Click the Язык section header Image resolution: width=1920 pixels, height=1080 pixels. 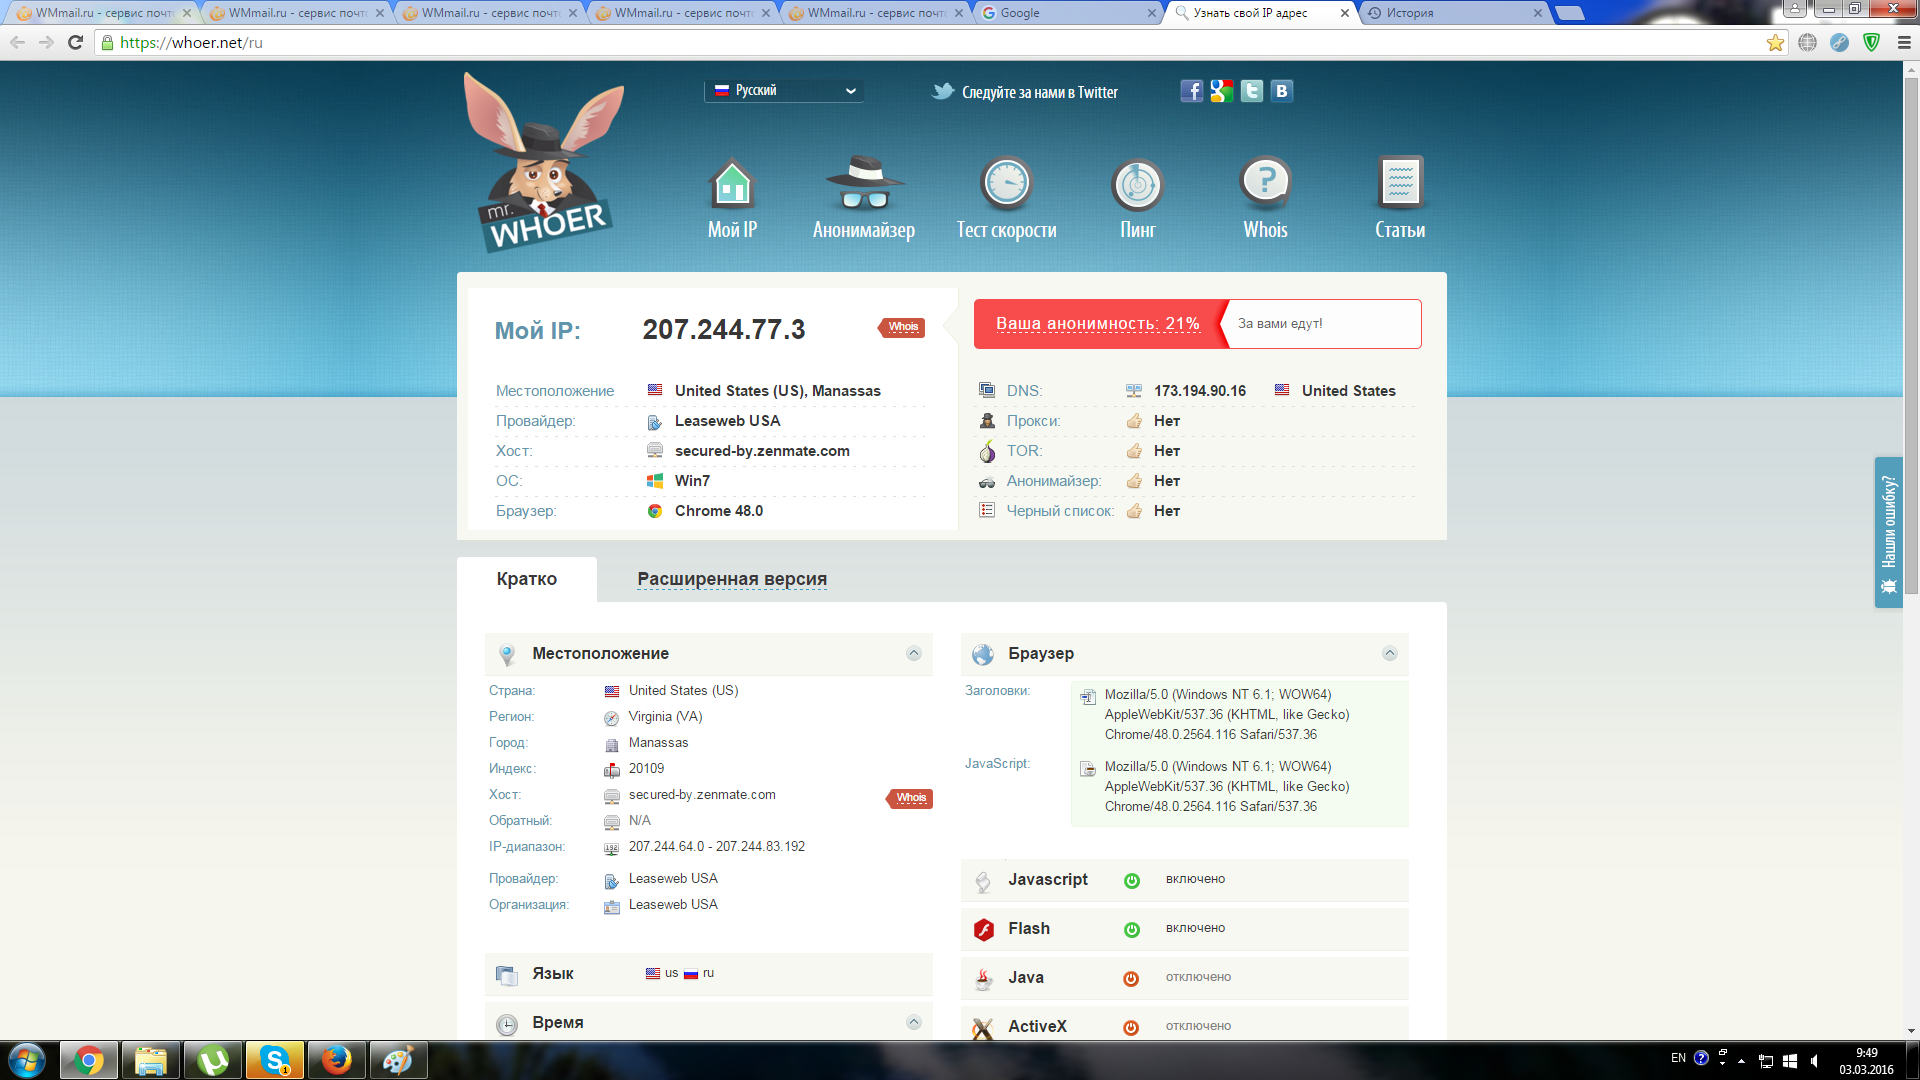(709, 974)
